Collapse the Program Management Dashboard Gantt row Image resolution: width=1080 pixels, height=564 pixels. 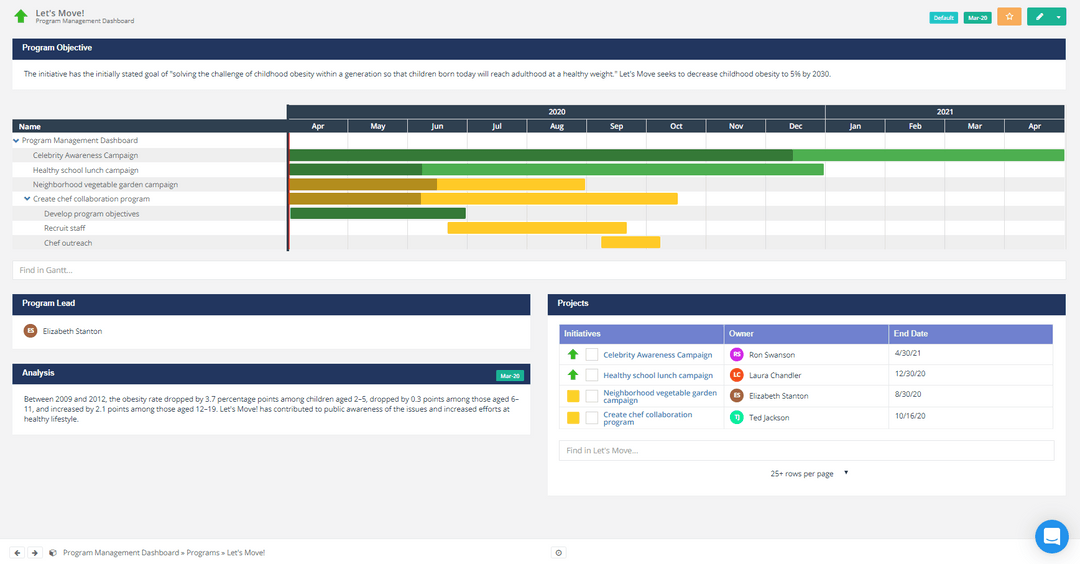click(x=16, y=140)
